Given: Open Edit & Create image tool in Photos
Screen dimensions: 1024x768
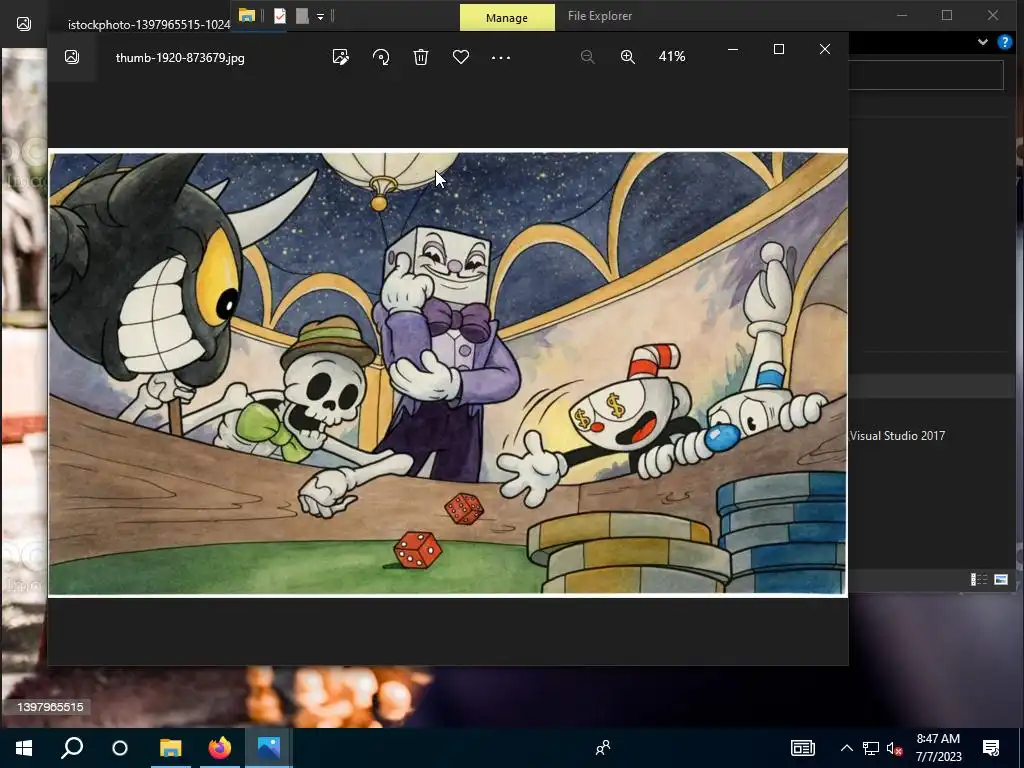Looking at the screenshot, I should (x=340, y=57).
